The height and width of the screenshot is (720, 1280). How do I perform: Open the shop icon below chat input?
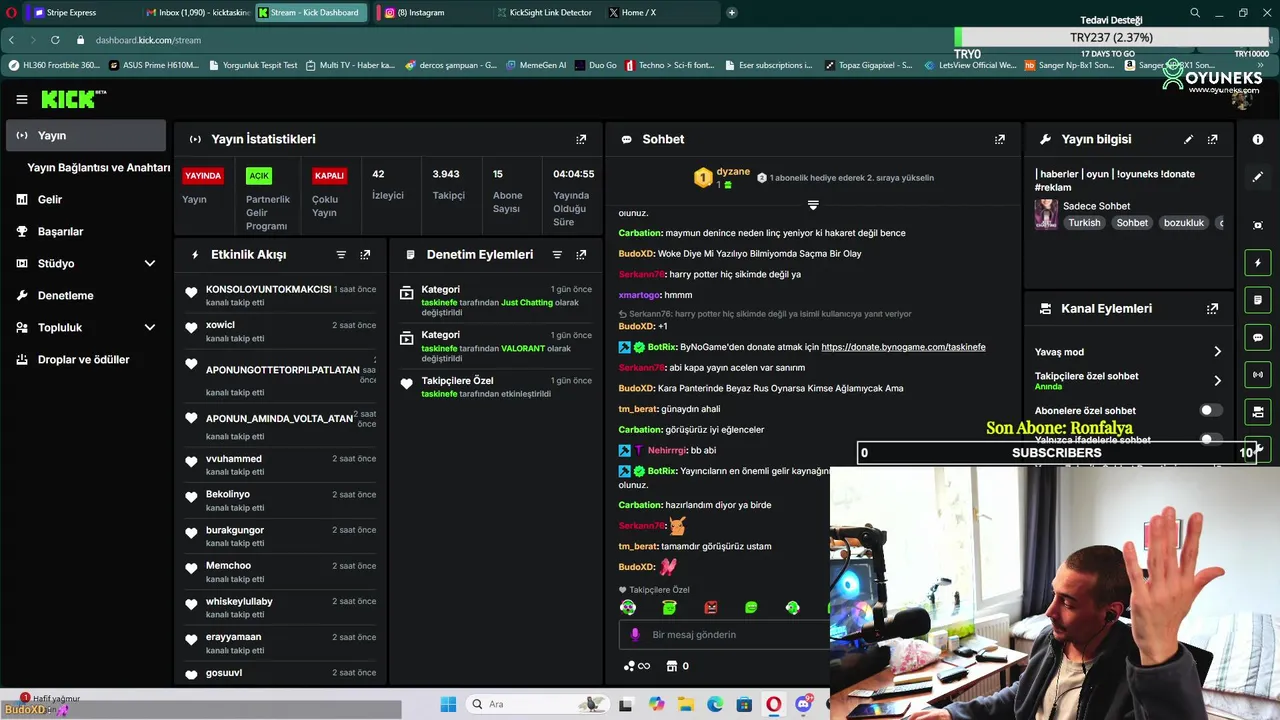(x=672, y=666)
